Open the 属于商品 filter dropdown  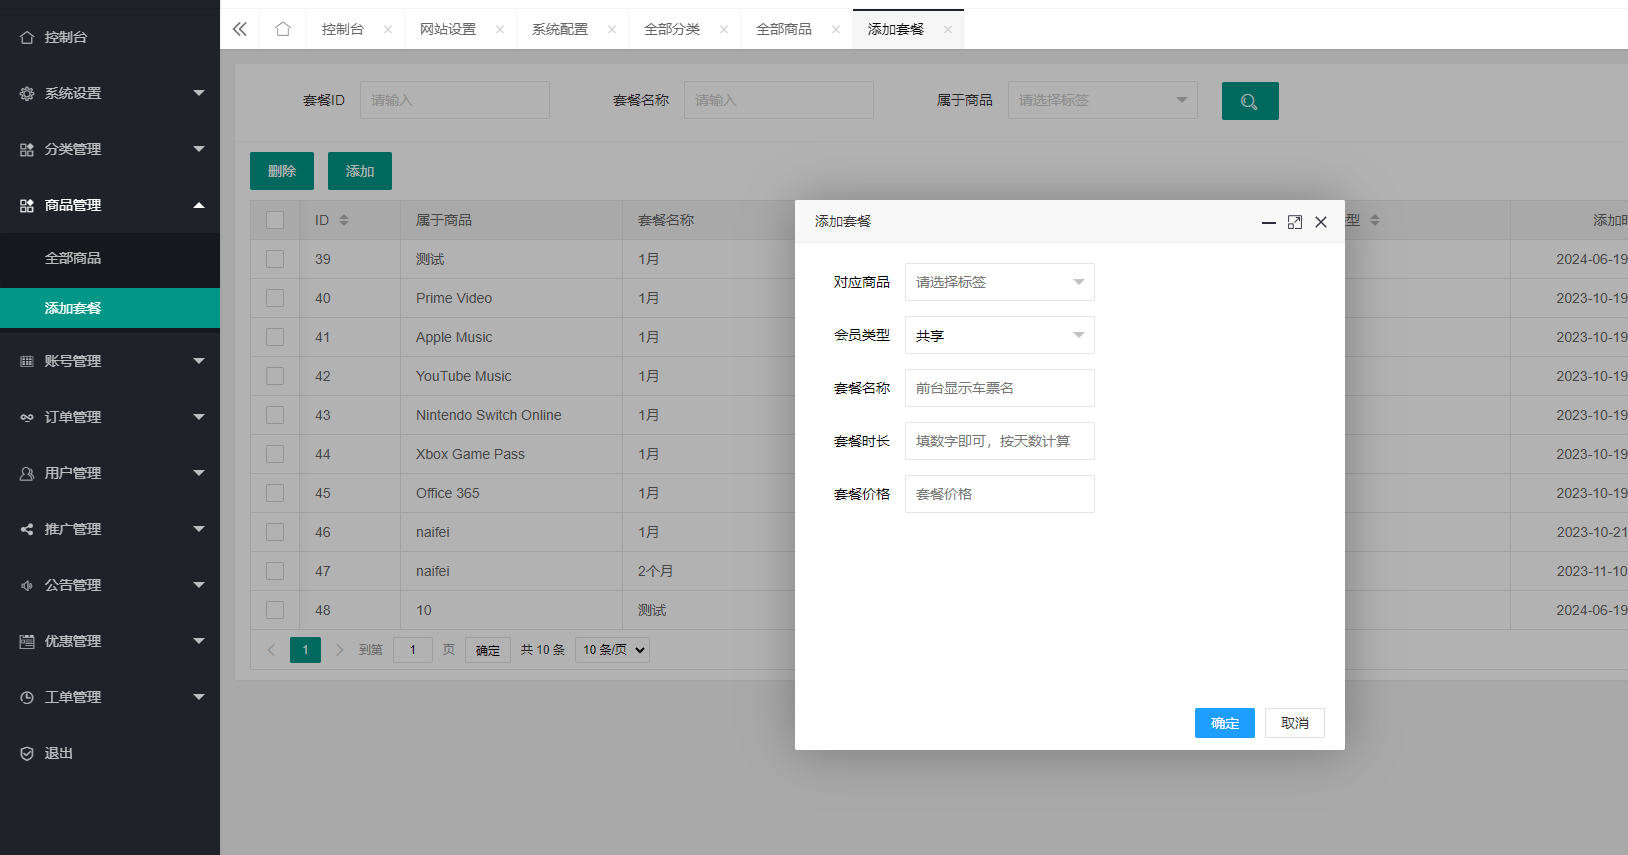pos(1103,100)
